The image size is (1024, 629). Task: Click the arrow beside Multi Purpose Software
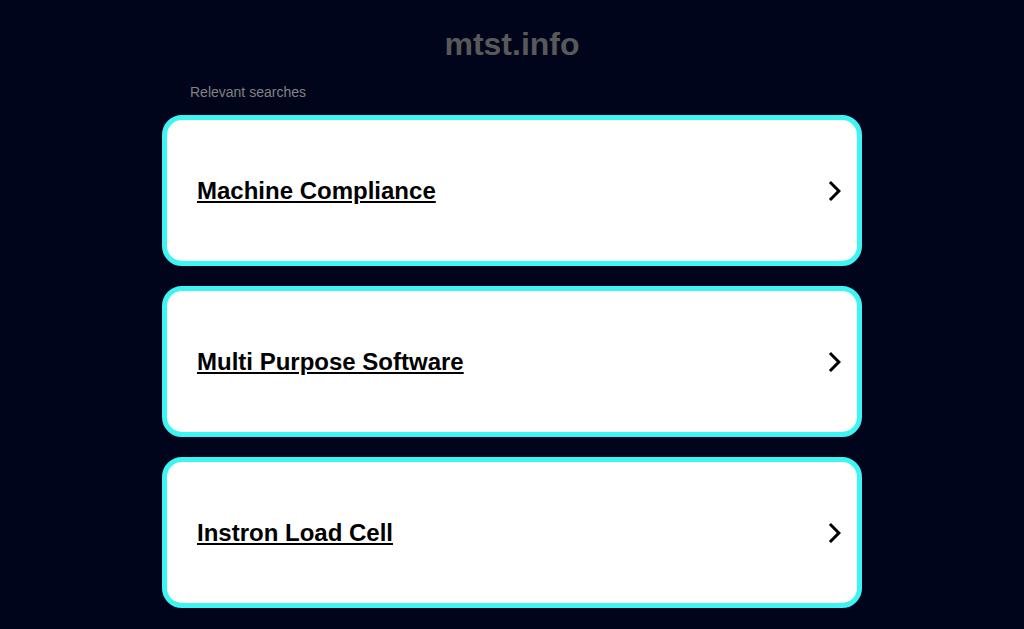pyautogui.click(x=834, y=362)
